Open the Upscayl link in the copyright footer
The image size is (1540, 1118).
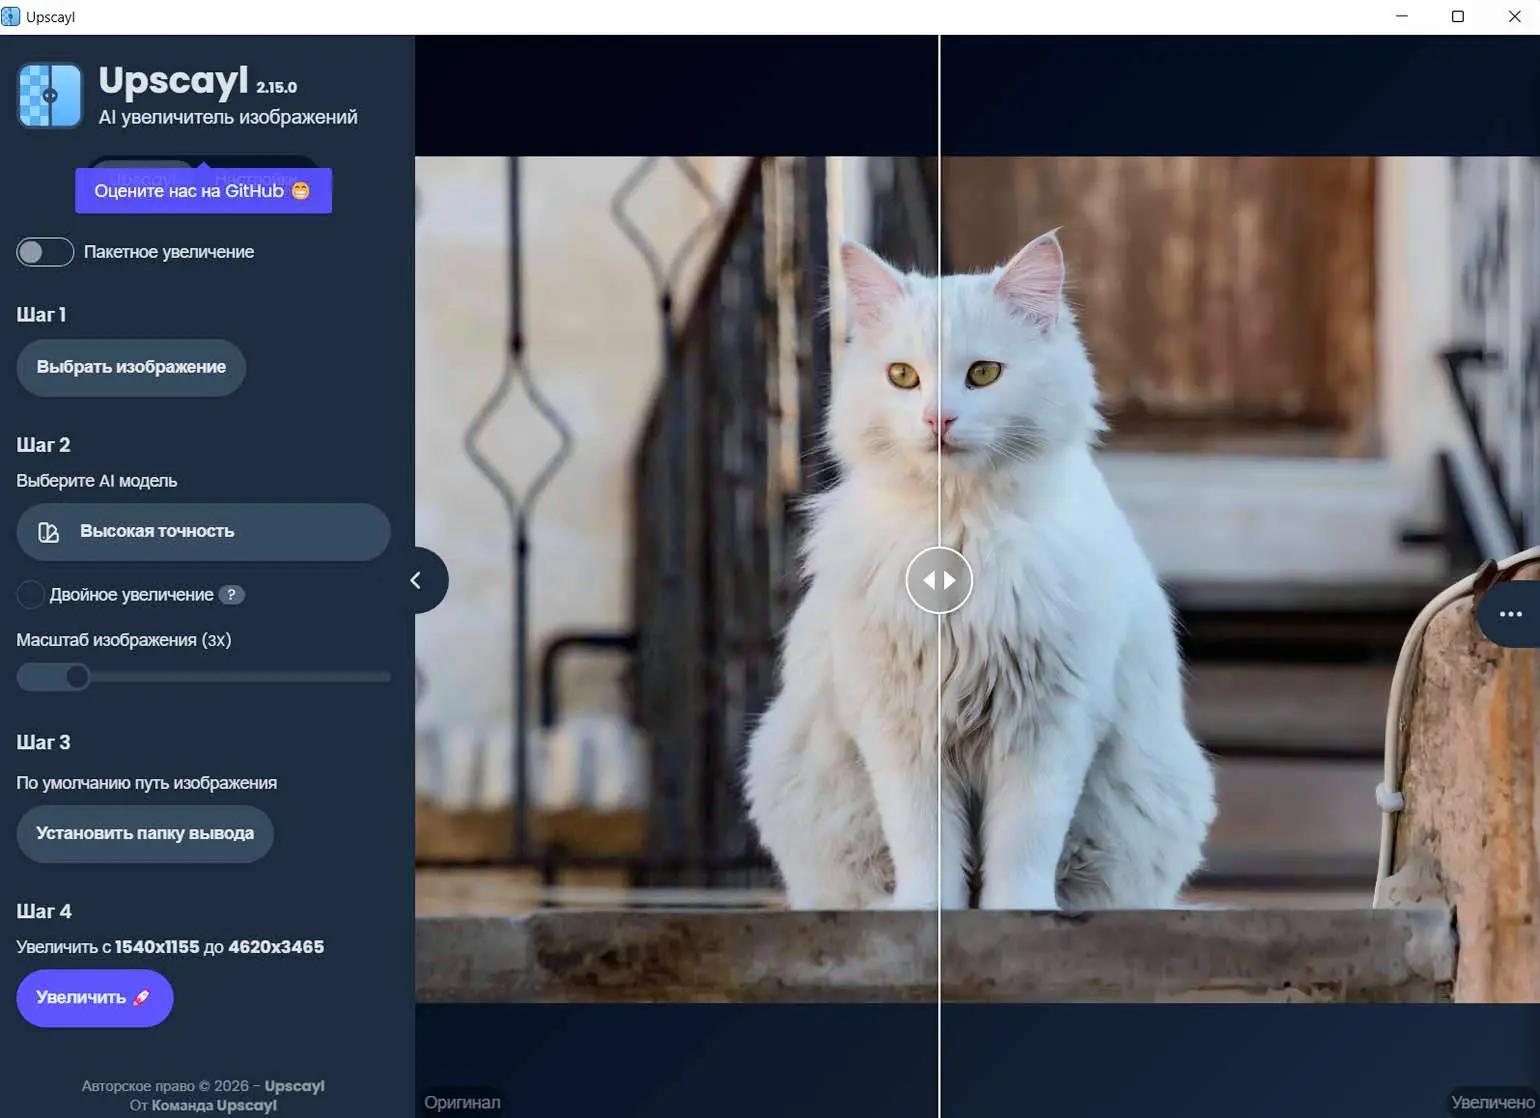(294, 1086)
